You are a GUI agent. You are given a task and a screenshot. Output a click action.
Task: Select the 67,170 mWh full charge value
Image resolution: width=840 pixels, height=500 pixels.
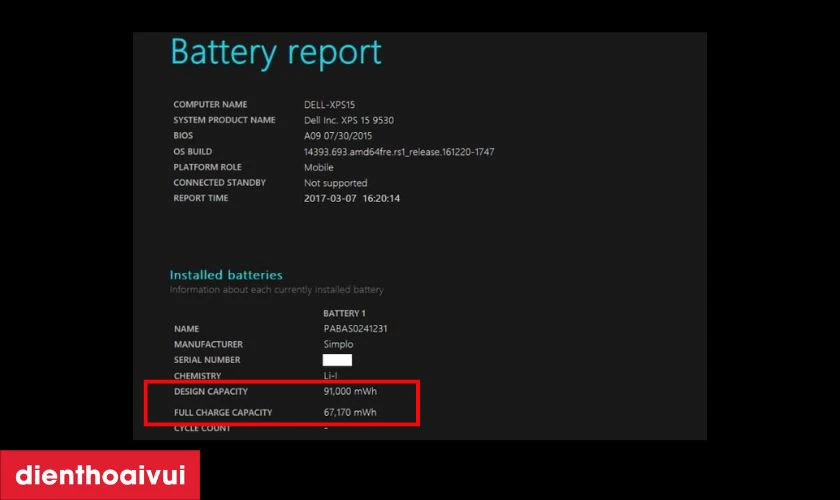(350, 413)
